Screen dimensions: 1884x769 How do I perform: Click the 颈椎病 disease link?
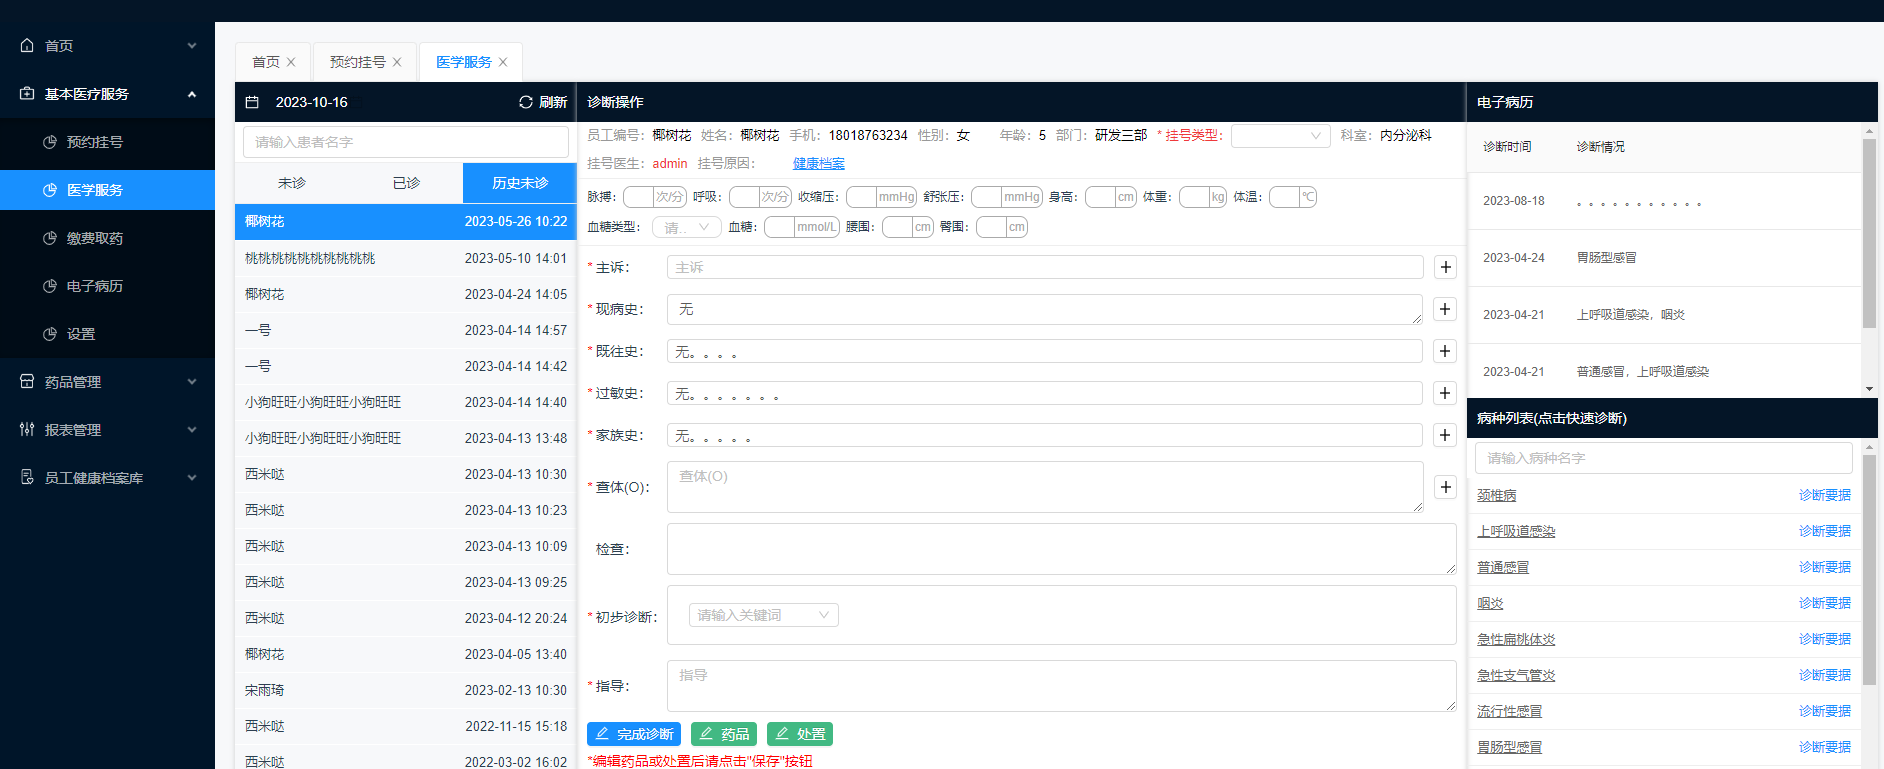click(x=1496, y=495)
